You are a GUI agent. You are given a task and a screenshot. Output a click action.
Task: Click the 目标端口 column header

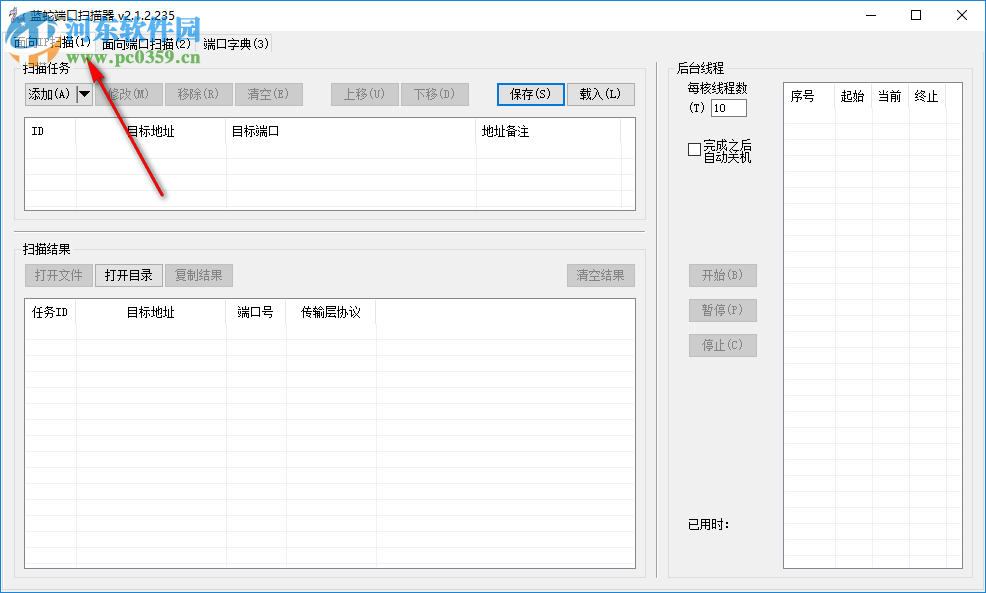coord(351,131)
